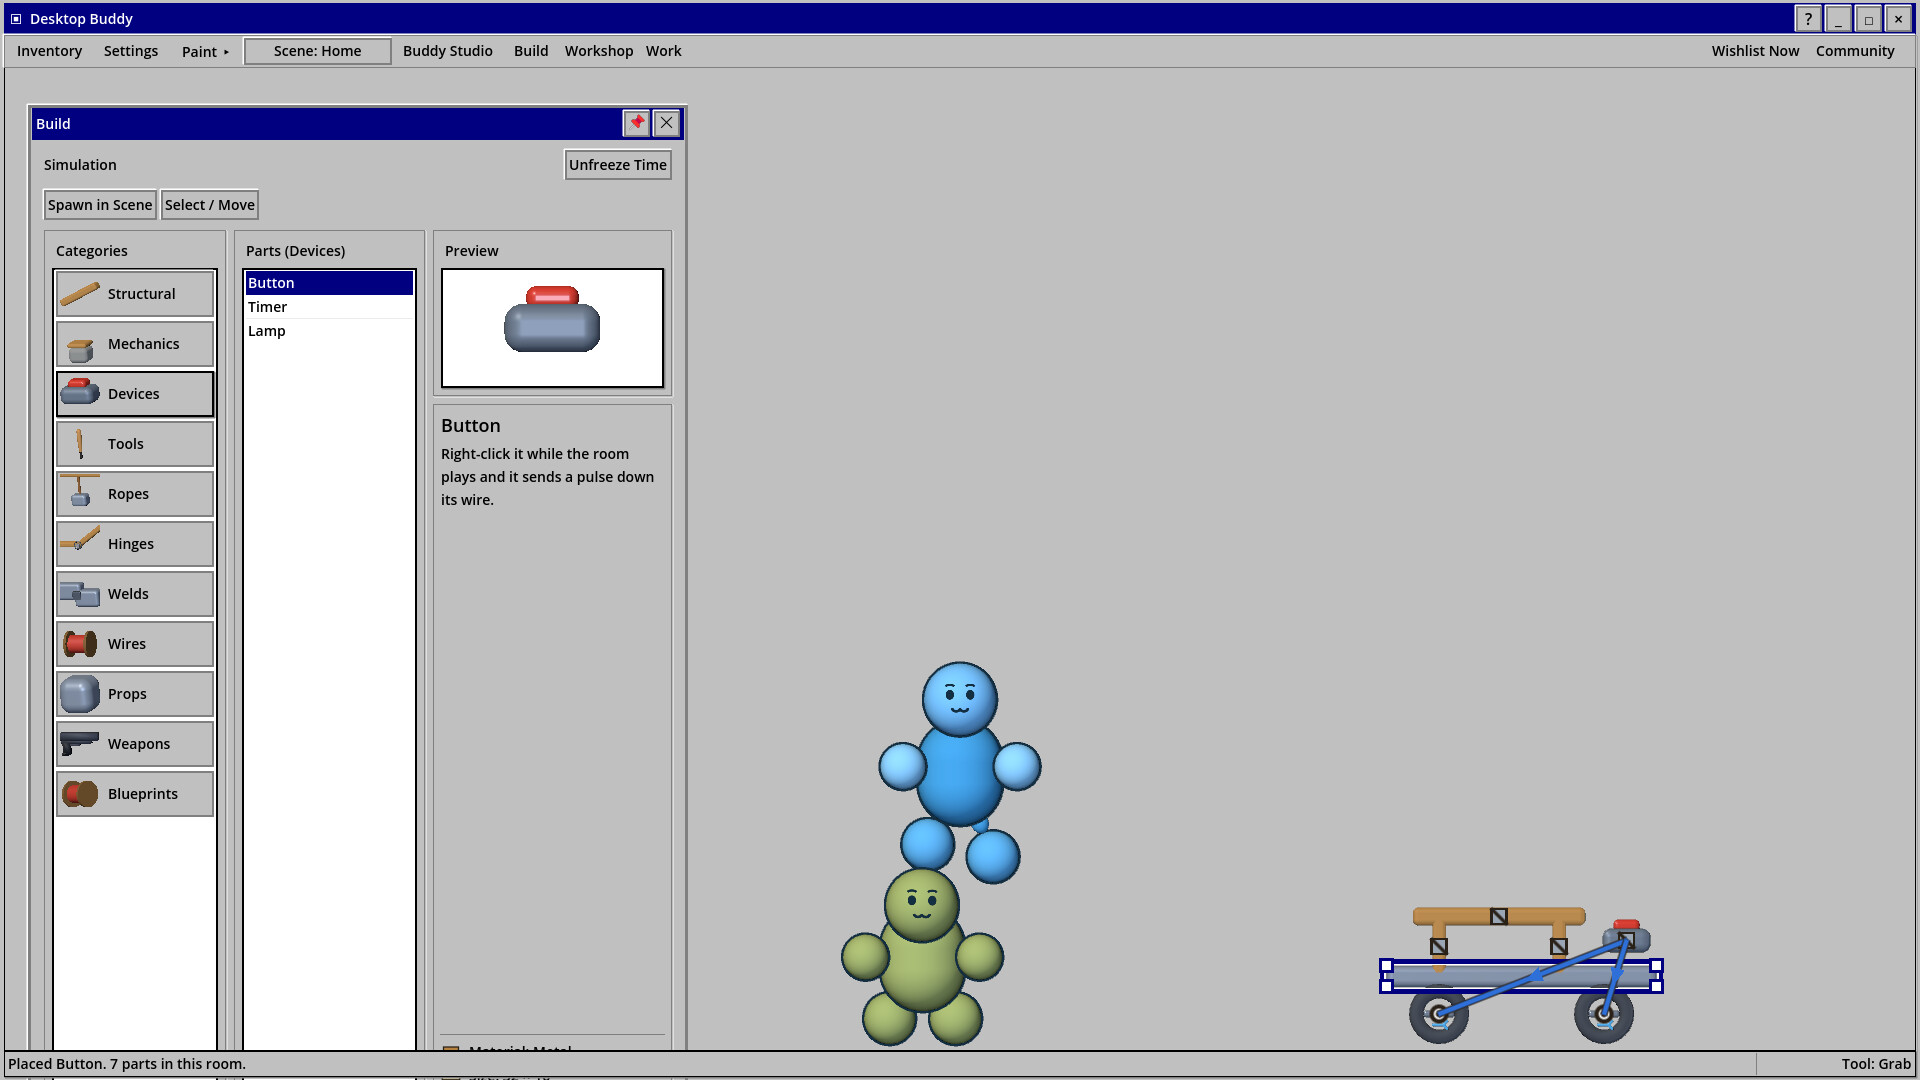Click the green buddy character's head

point(921,905)
